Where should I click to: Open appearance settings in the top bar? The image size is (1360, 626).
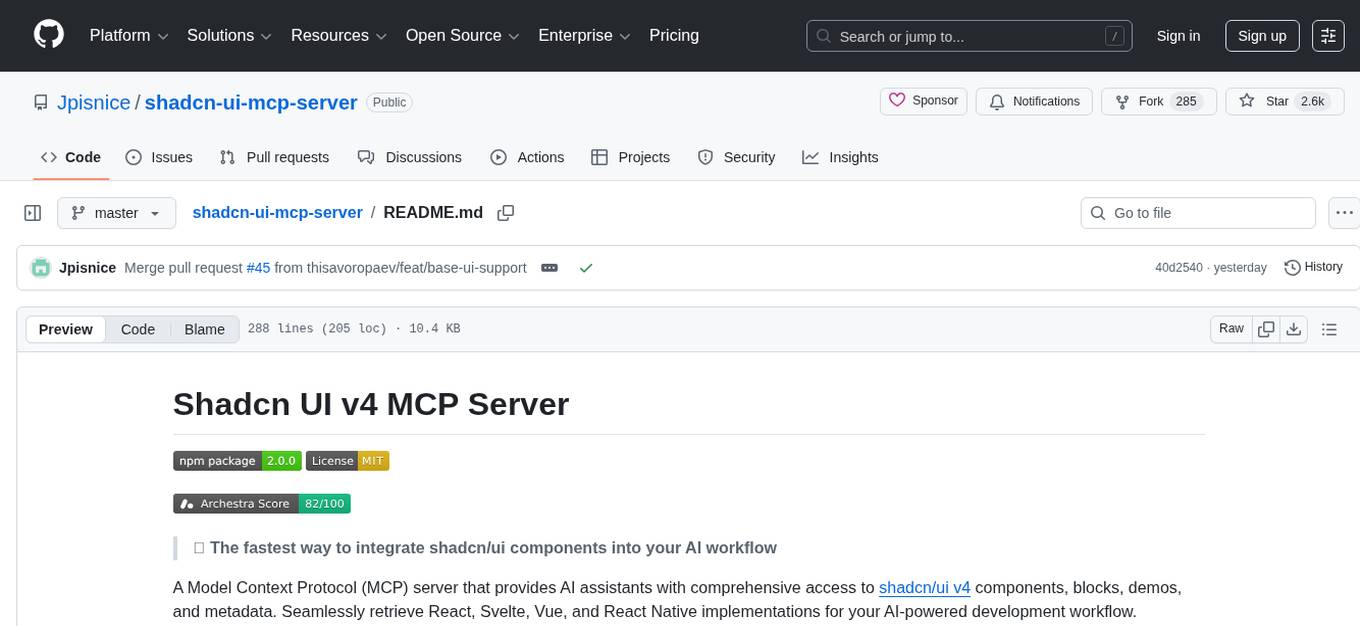(x=1327, y=35)
